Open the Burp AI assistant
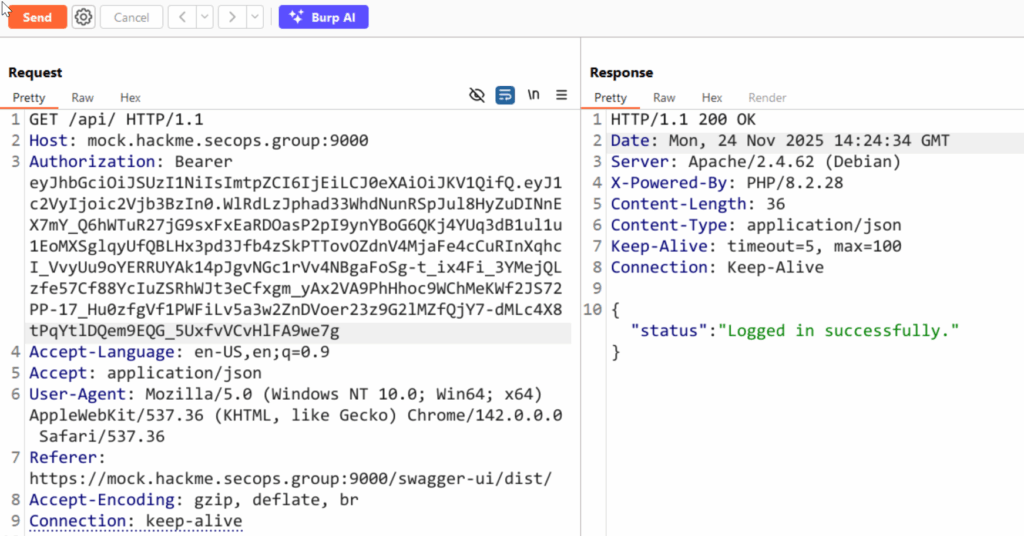1024x536 pixels. point(323,17)
